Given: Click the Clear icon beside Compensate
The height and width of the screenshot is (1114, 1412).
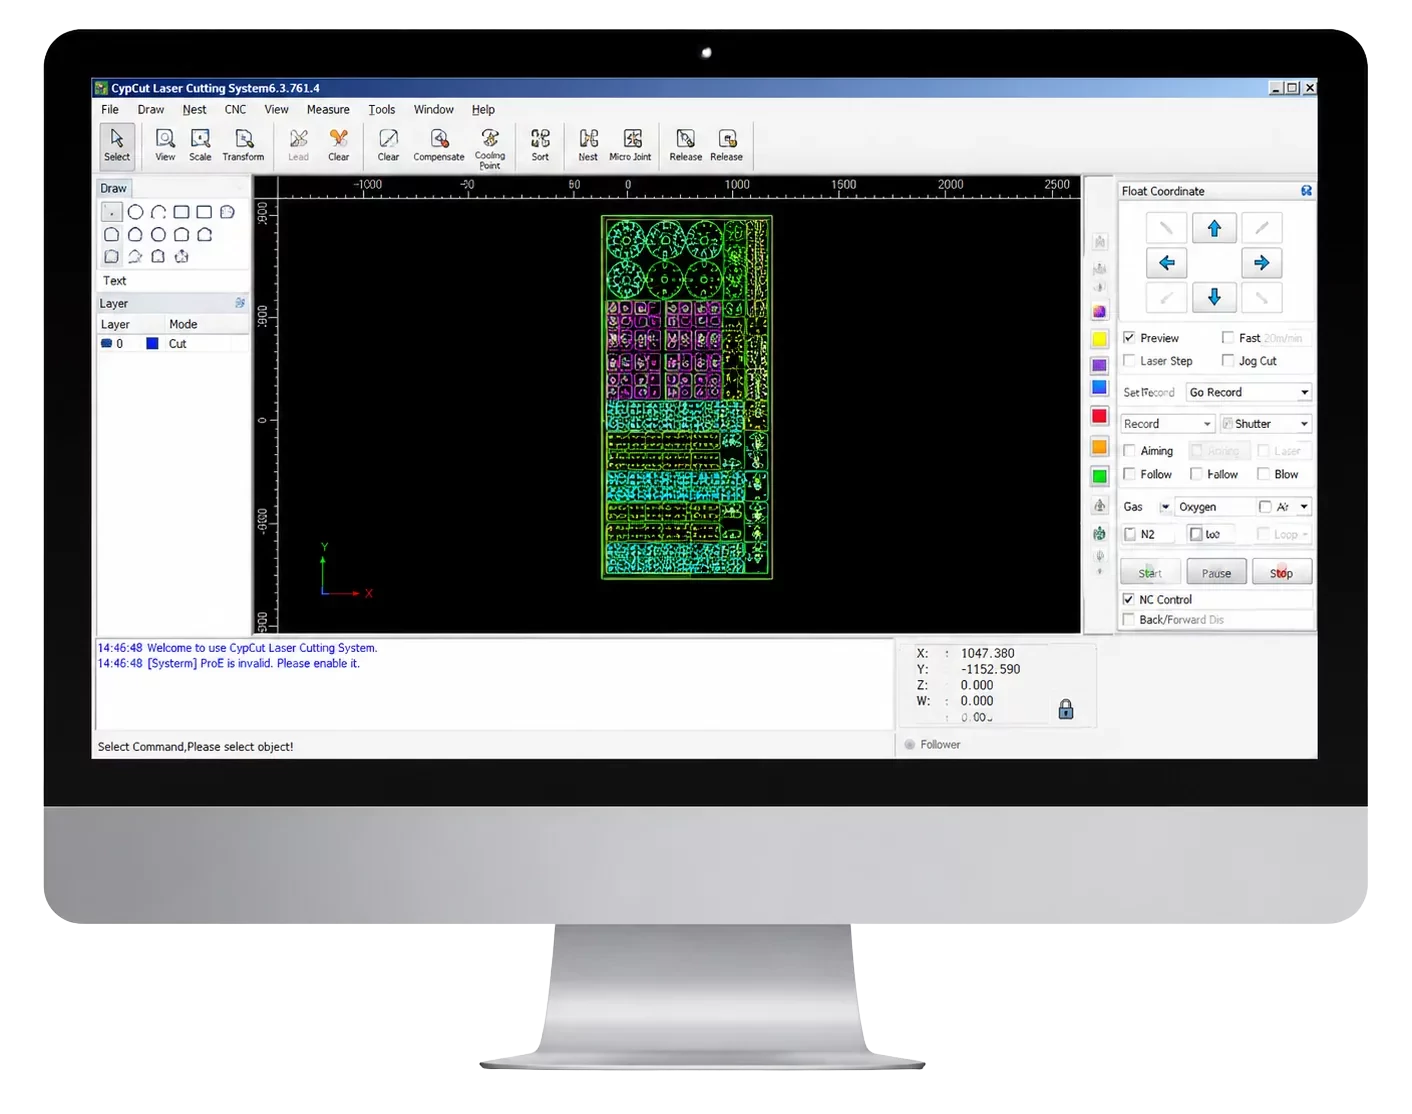Looking at the screenshot, I should pos(388,144).
